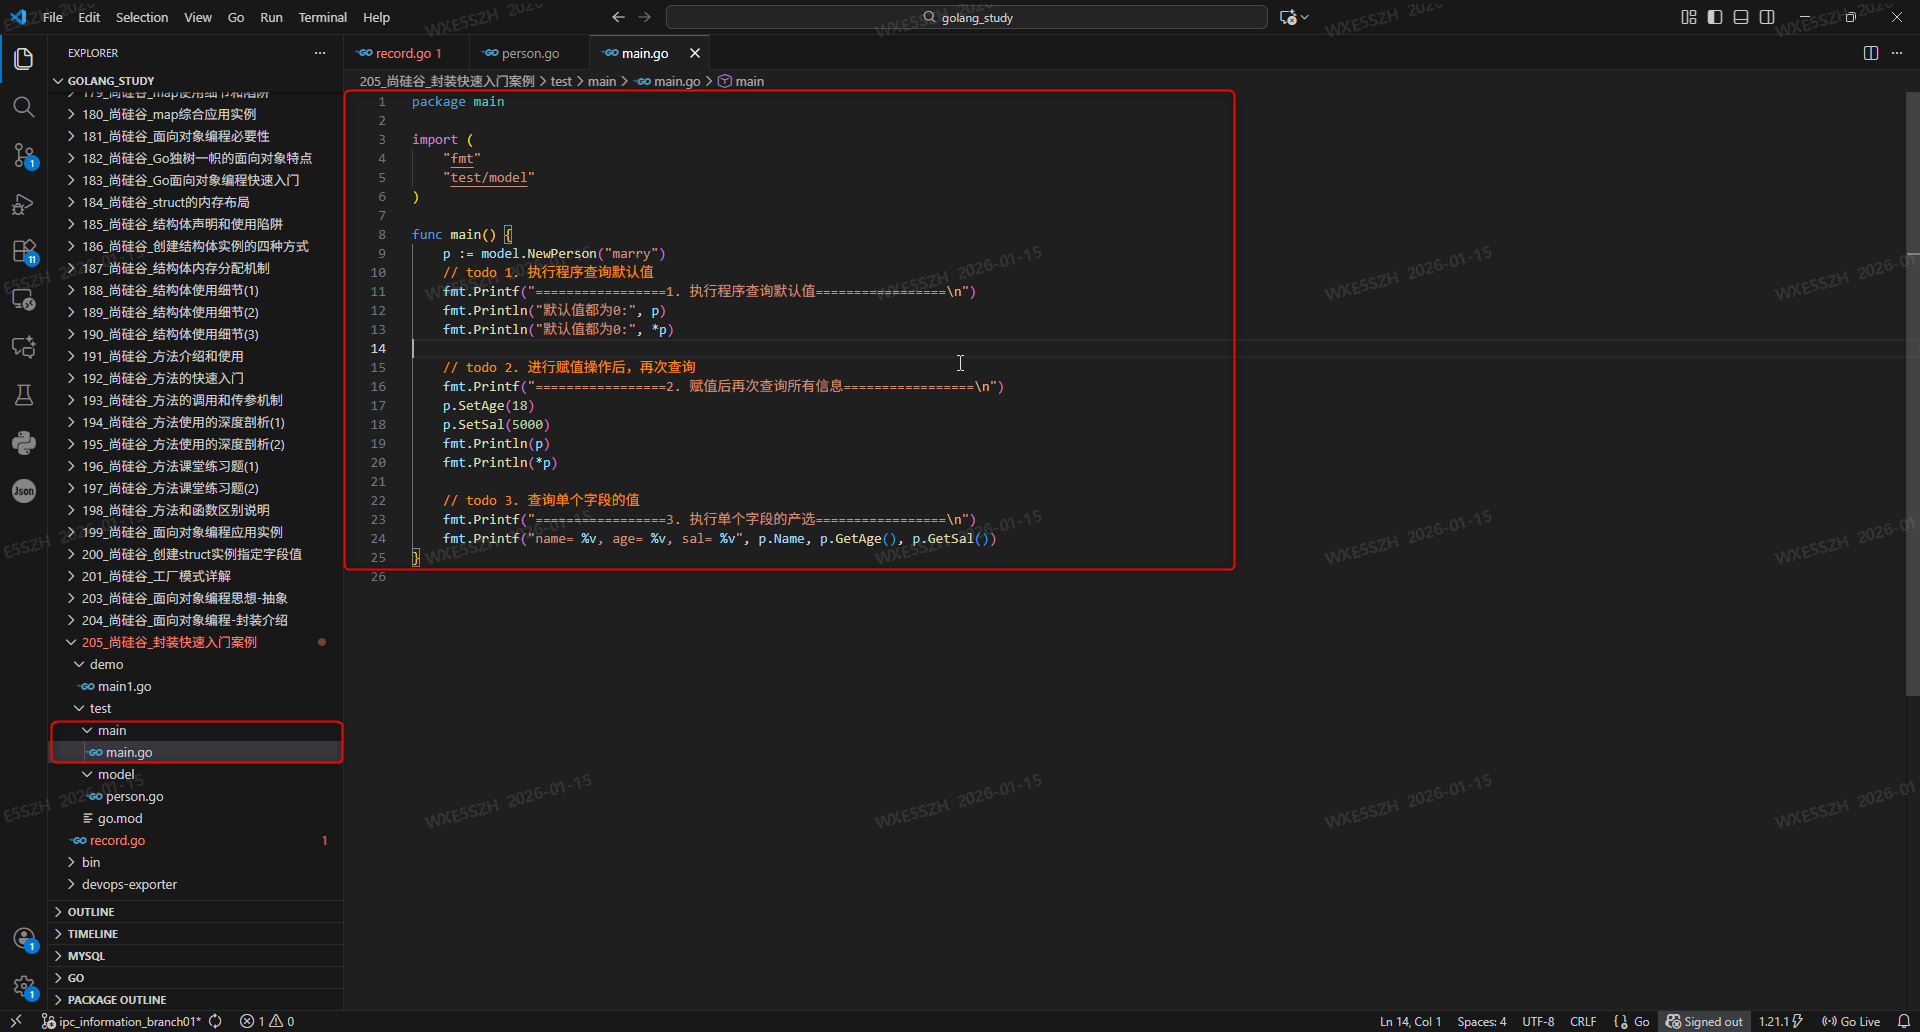Click the Signed out Copilot status item

(x=1704, y=1021)
